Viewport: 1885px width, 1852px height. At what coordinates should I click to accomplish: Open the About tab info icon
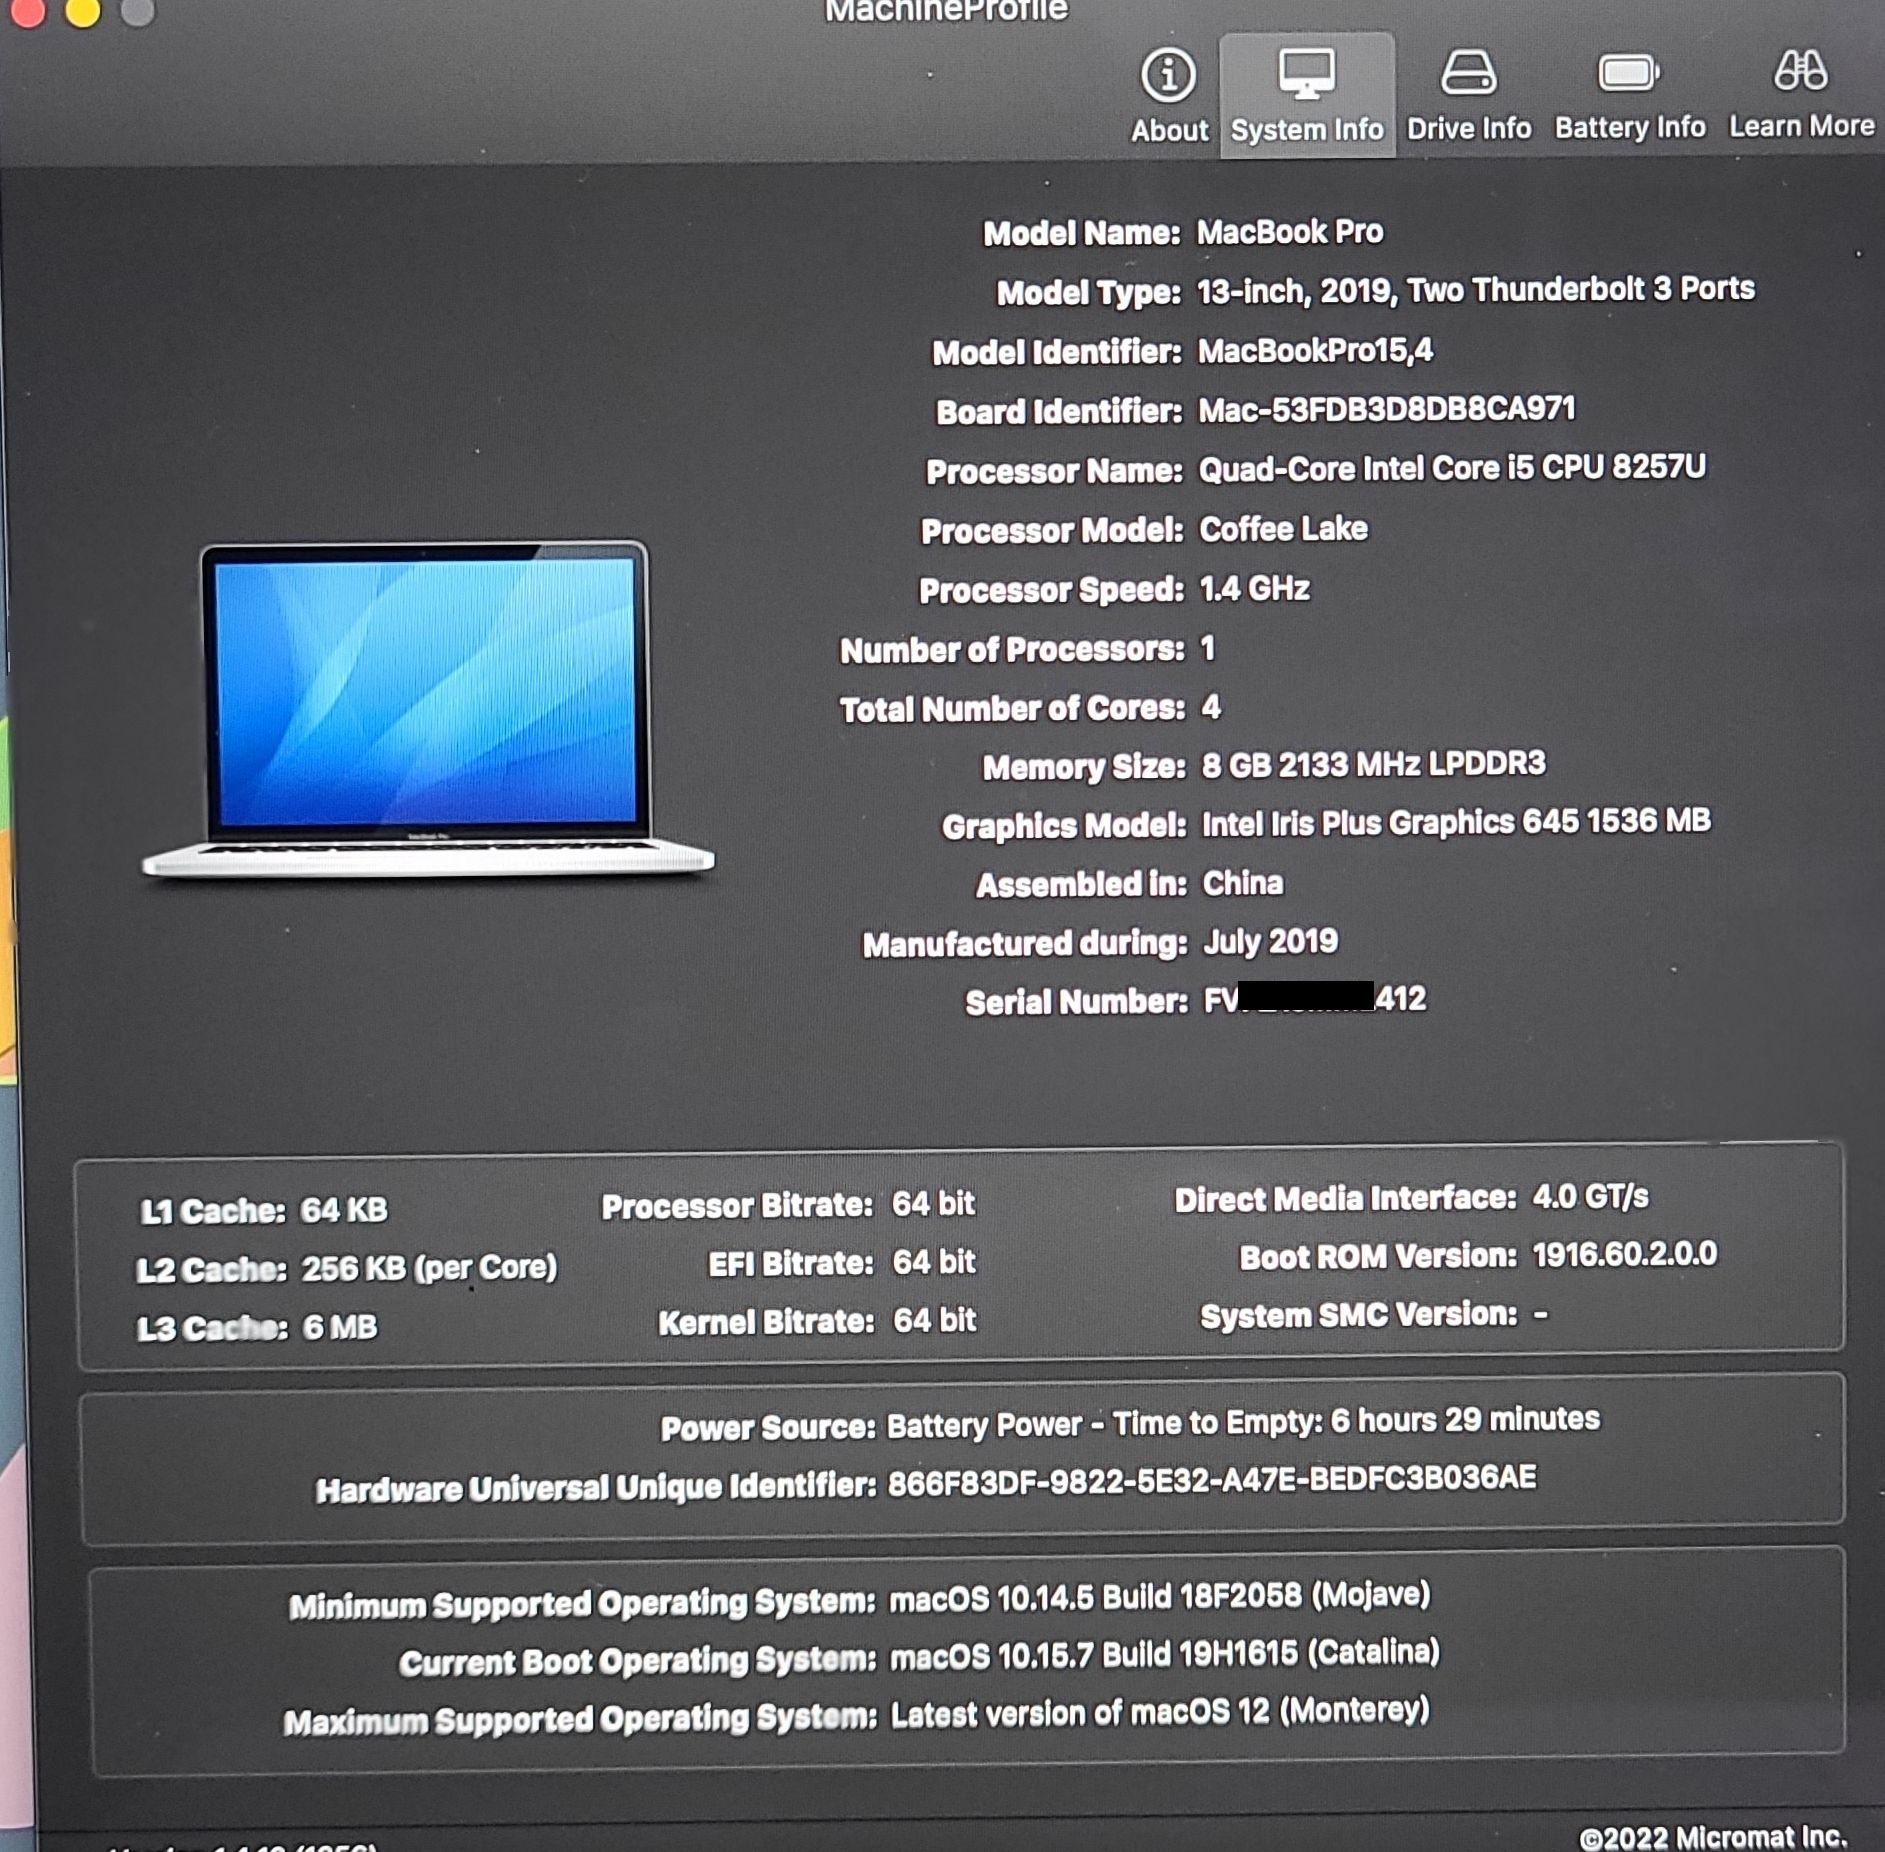coord(1168,75)
